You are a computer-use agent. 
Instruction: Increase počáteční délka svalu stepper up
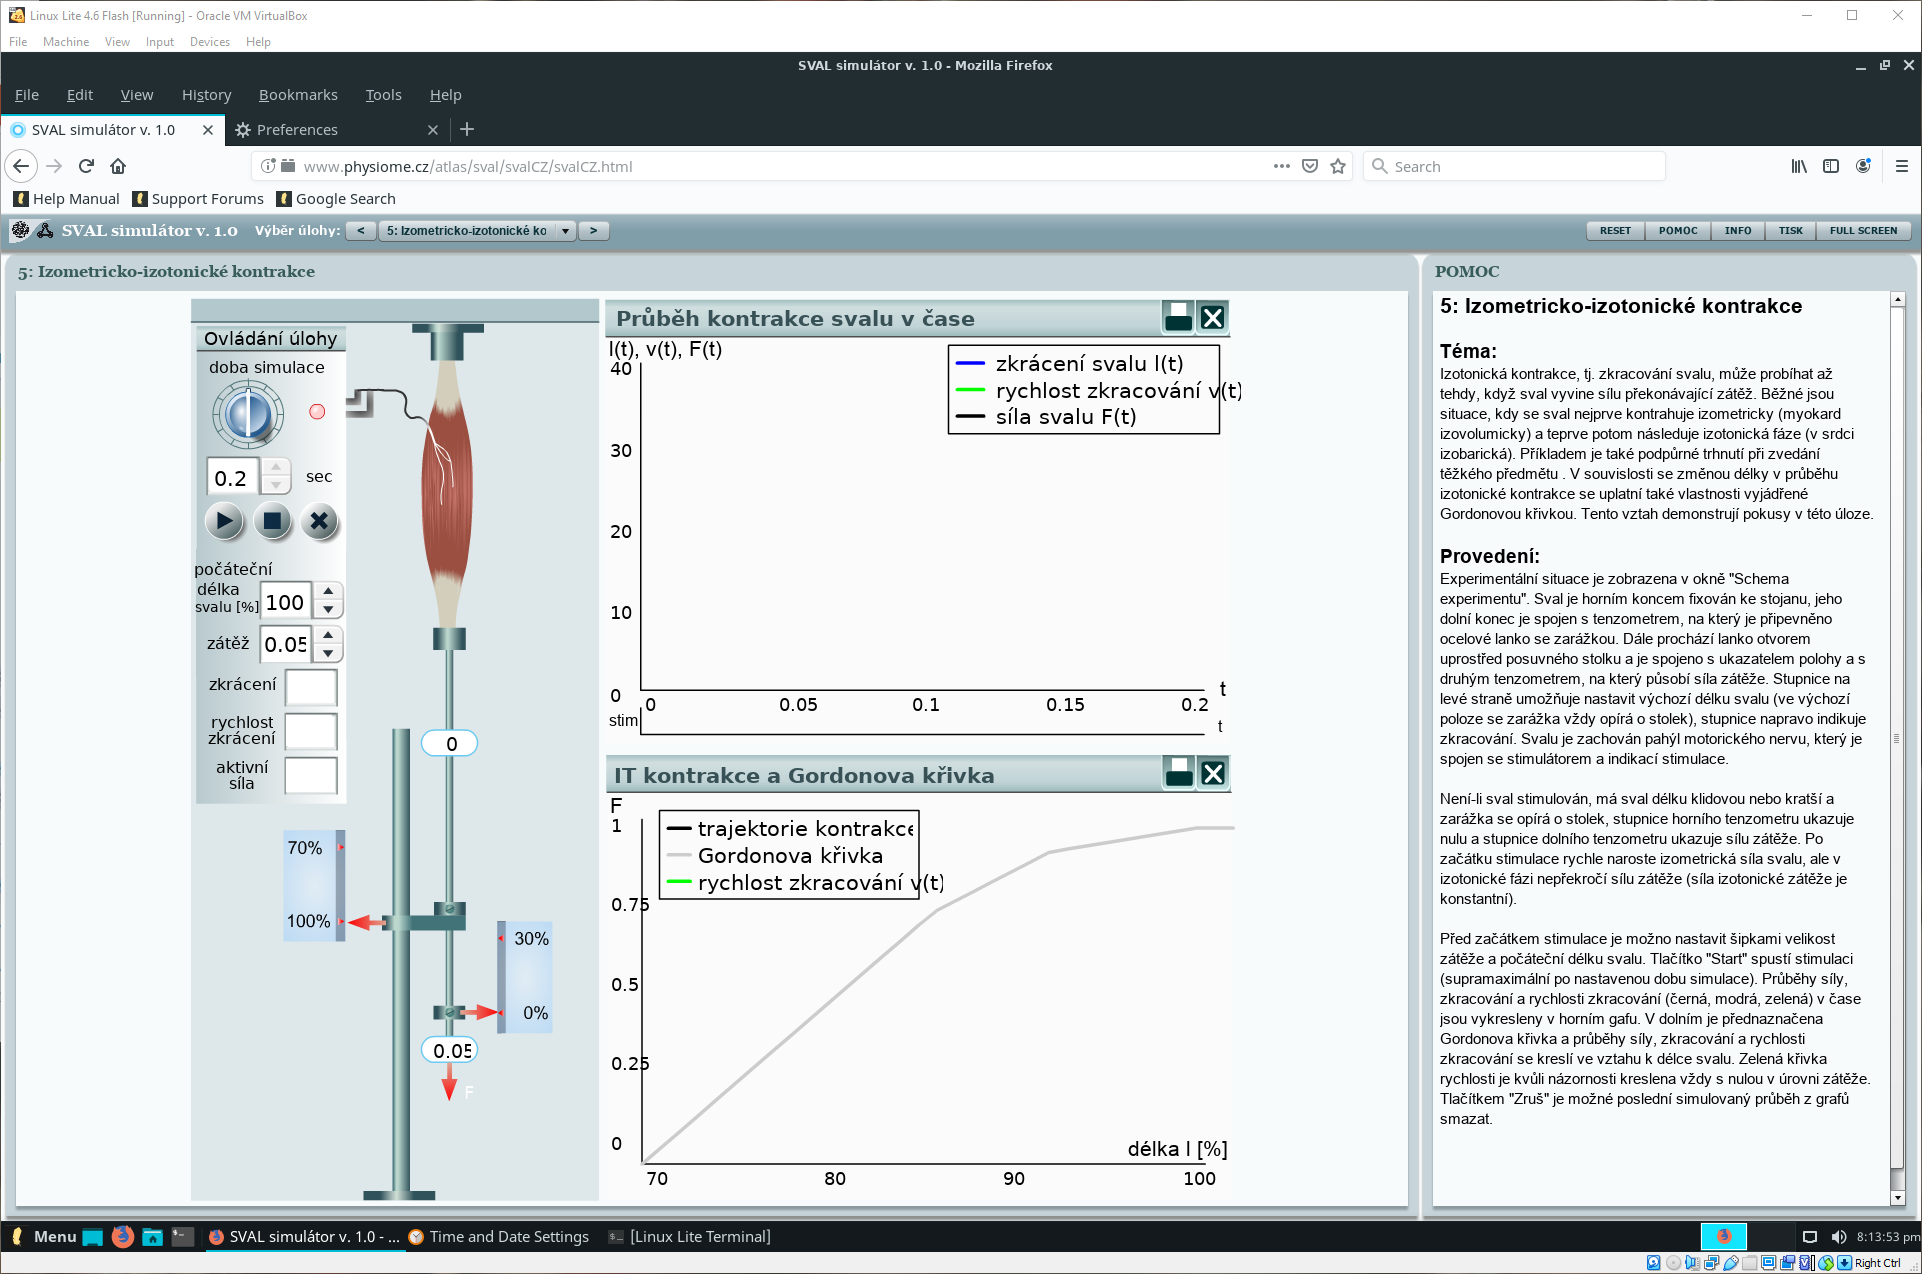[328, 591]
